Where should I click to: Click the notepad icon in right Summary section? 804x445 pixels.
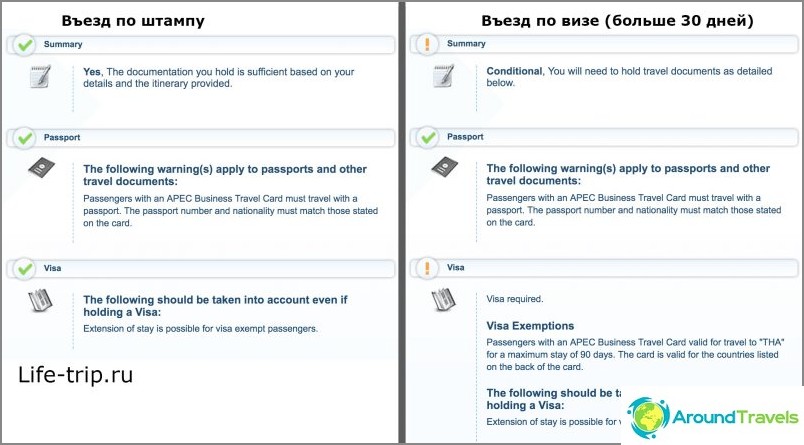[x=444, y=75]
